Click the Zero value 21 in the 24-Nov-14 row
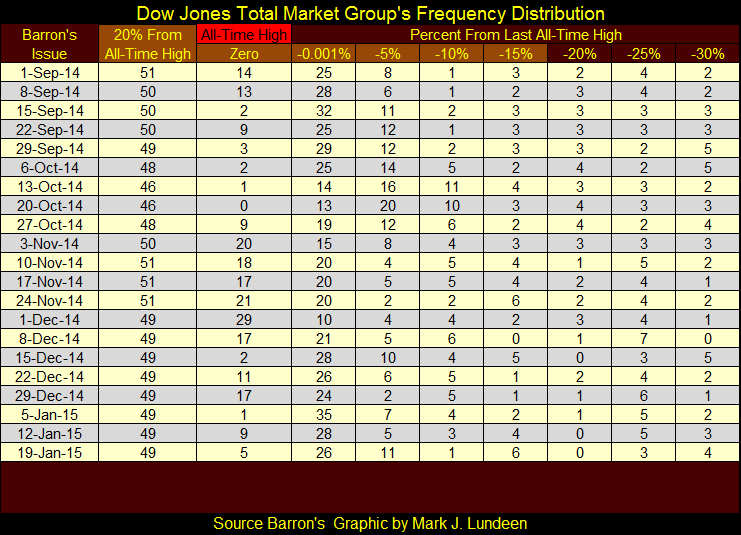Image resolution: width=741 pixels, height=535 pixels. (x=244, y=301)
